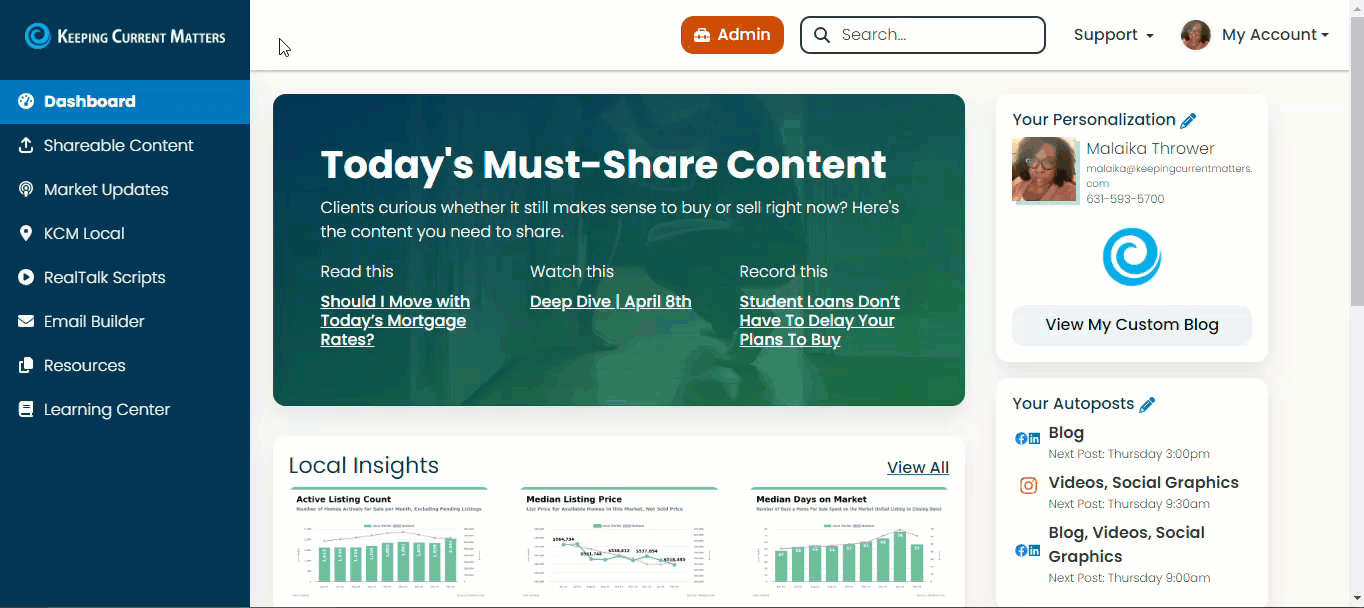The height and width of the screenshot is (608, 1364).
Task: Select Shareable Content upload icon in sidebar
Action: tap(26, 145)
